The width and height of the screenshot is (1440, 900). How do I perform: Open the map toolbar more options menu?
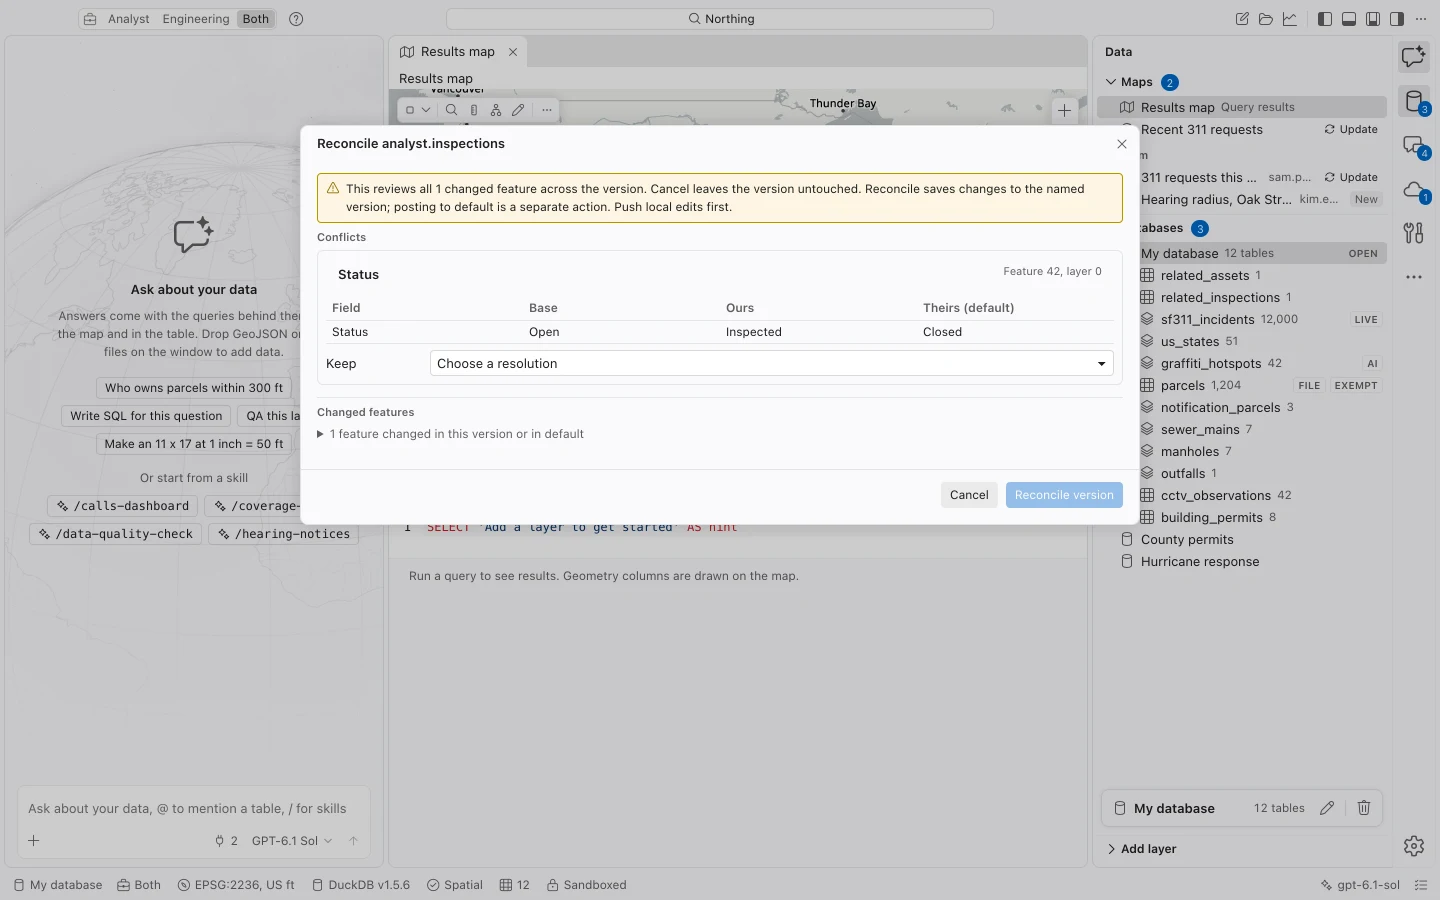click(x=546, y=110)
